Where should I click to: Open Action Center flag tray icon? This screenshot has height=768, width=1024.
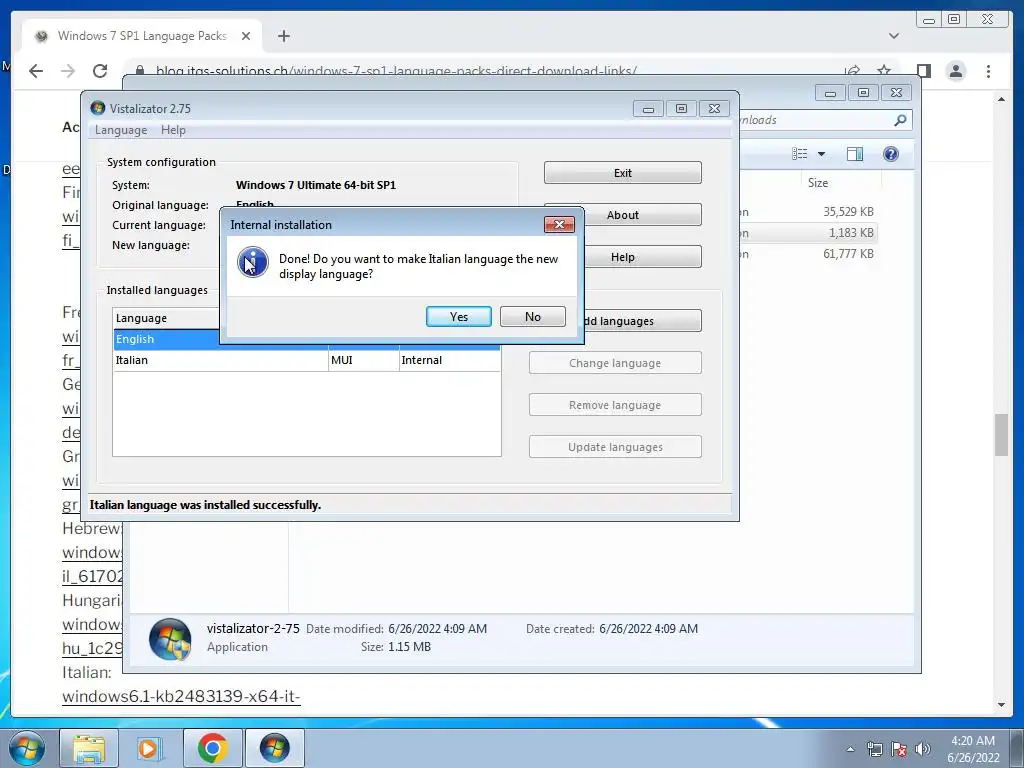(899, 749)
